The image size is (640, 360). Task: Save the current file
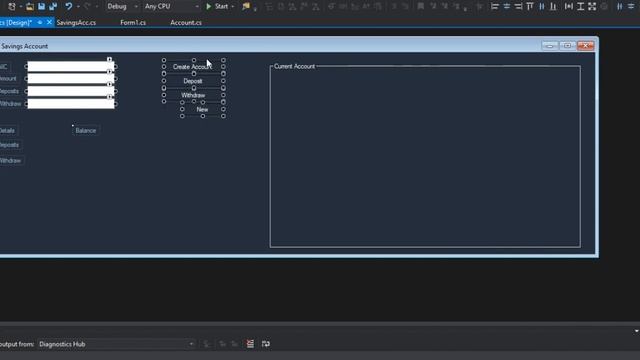pos(41,7)
